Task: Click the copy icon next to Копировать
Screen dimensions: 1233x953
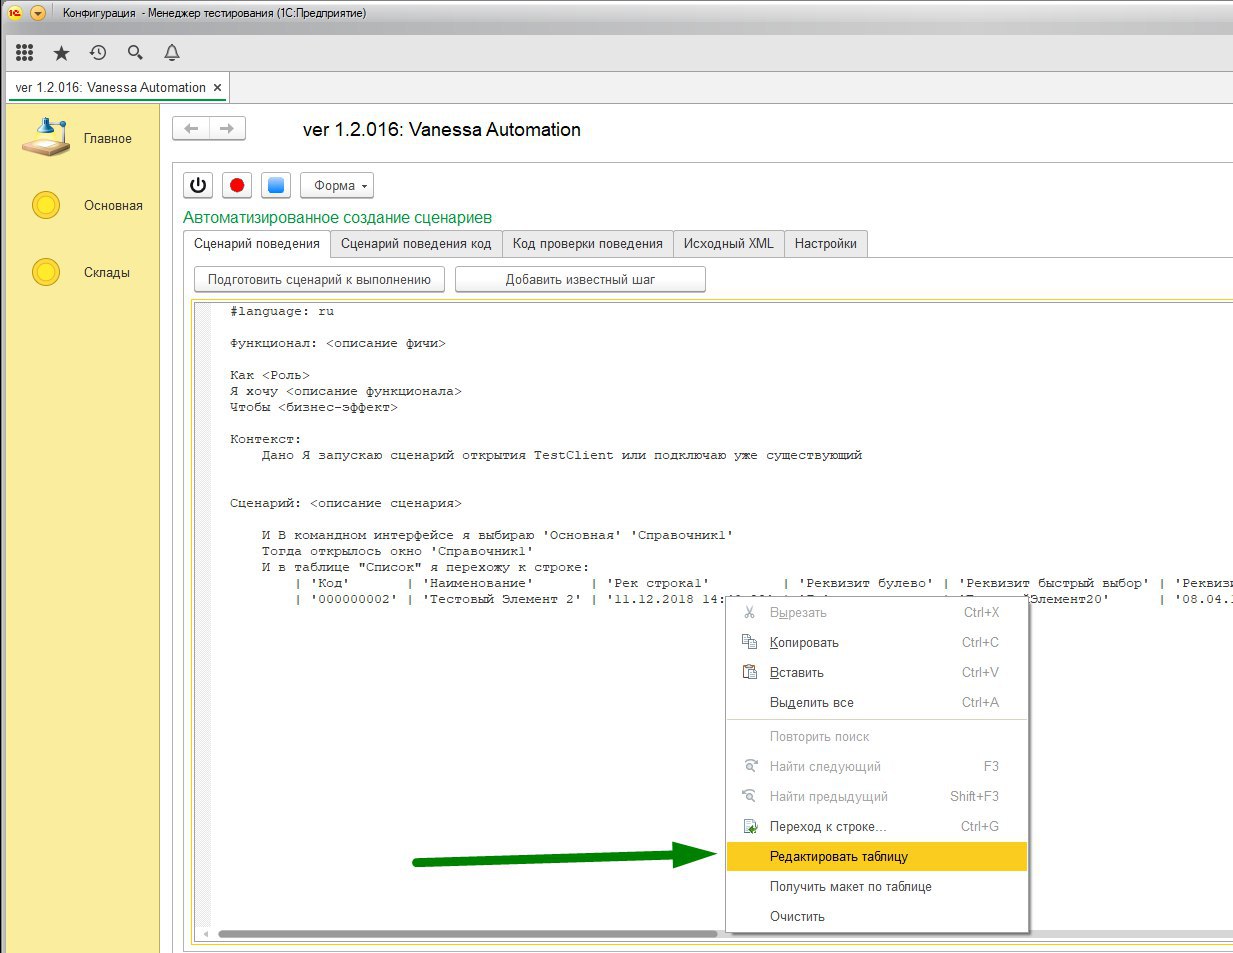Action: 749,642
